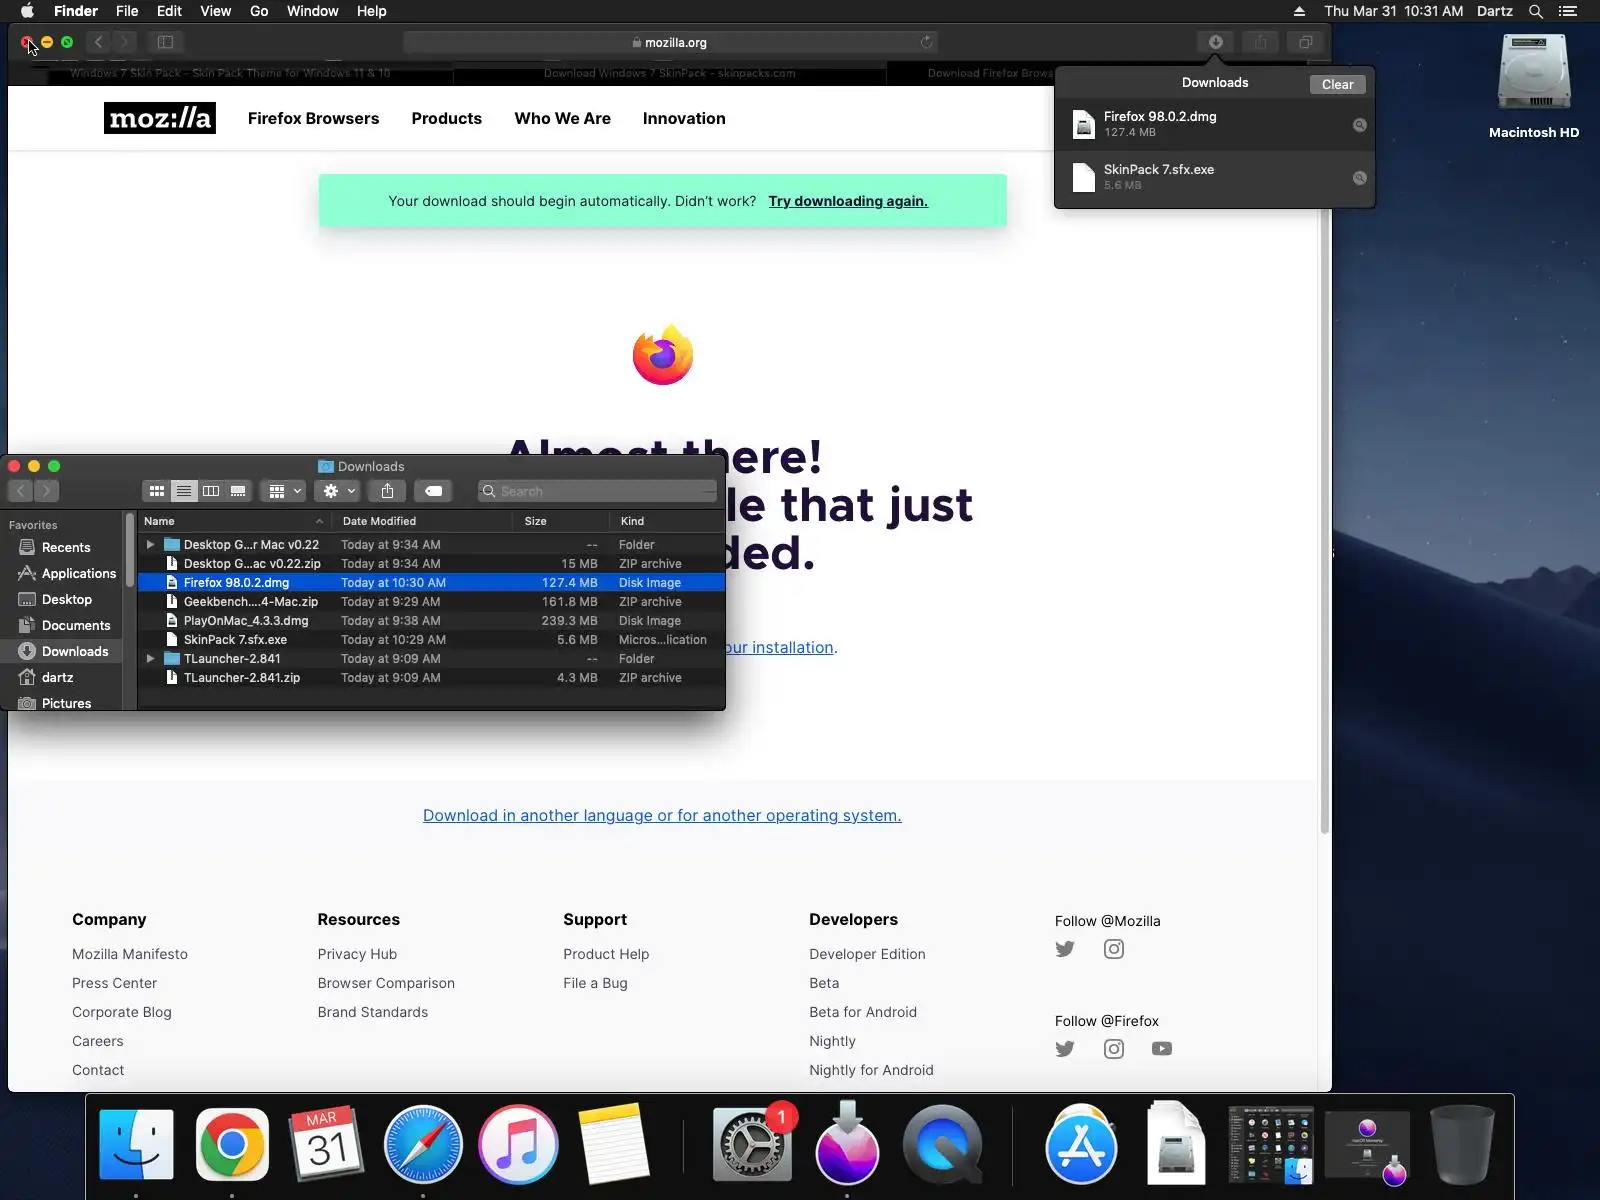Viewport: 1600px width, 1200px height.
Task: Sort Finder list by Name column
Action: click(234, 521)
